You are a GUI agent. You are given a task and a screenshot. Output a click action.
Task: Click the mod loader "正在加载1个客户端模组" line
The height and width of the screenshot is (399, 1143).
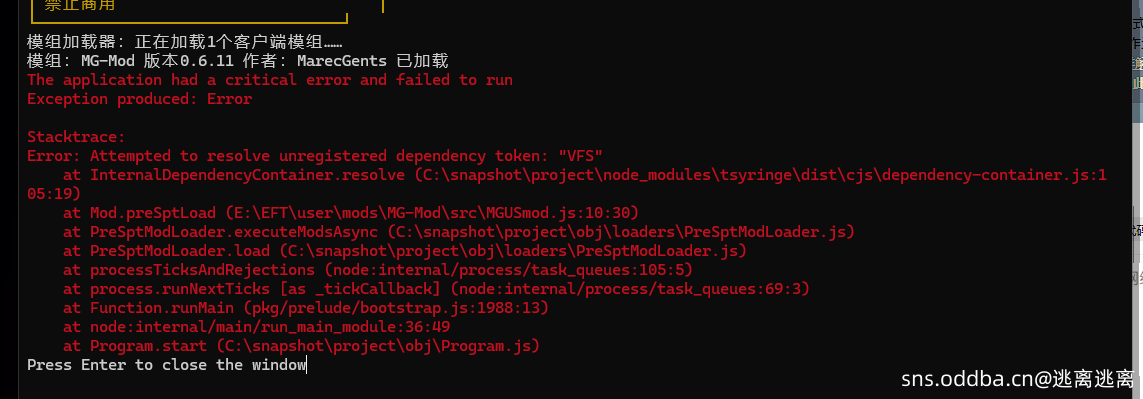click(185, 42)
